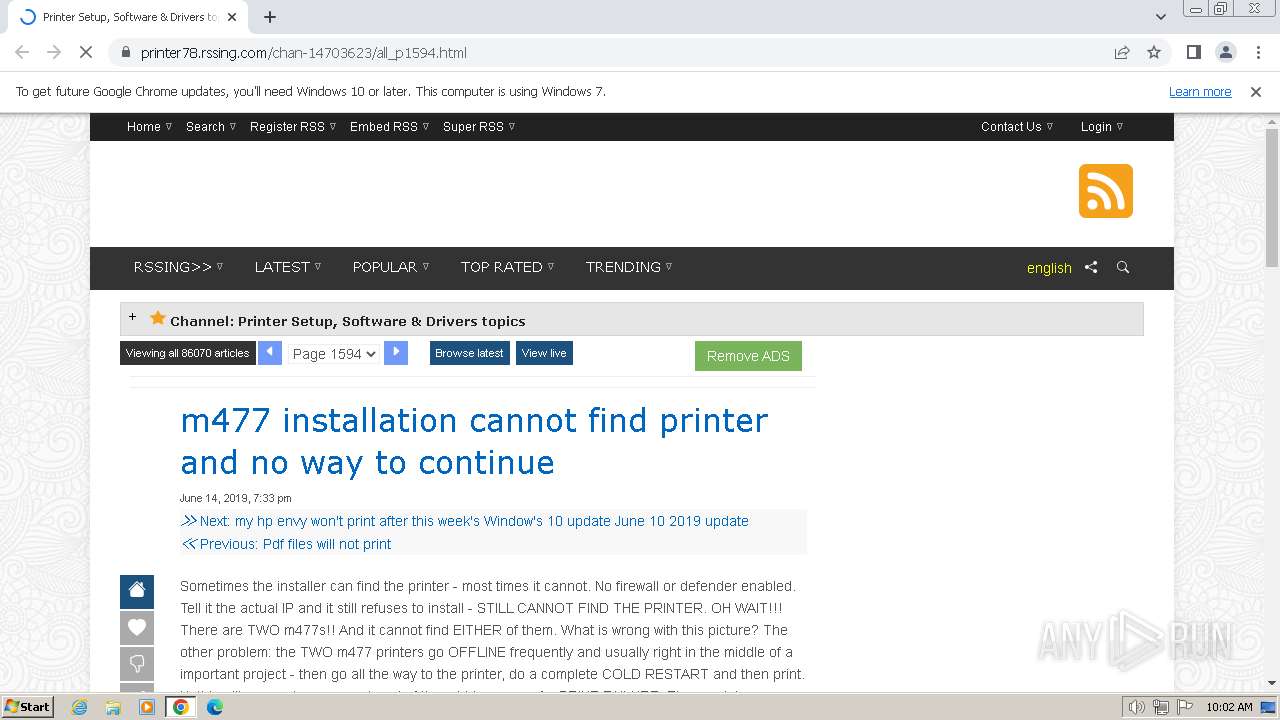Open tab search chevron

[x=1160, y=17]
